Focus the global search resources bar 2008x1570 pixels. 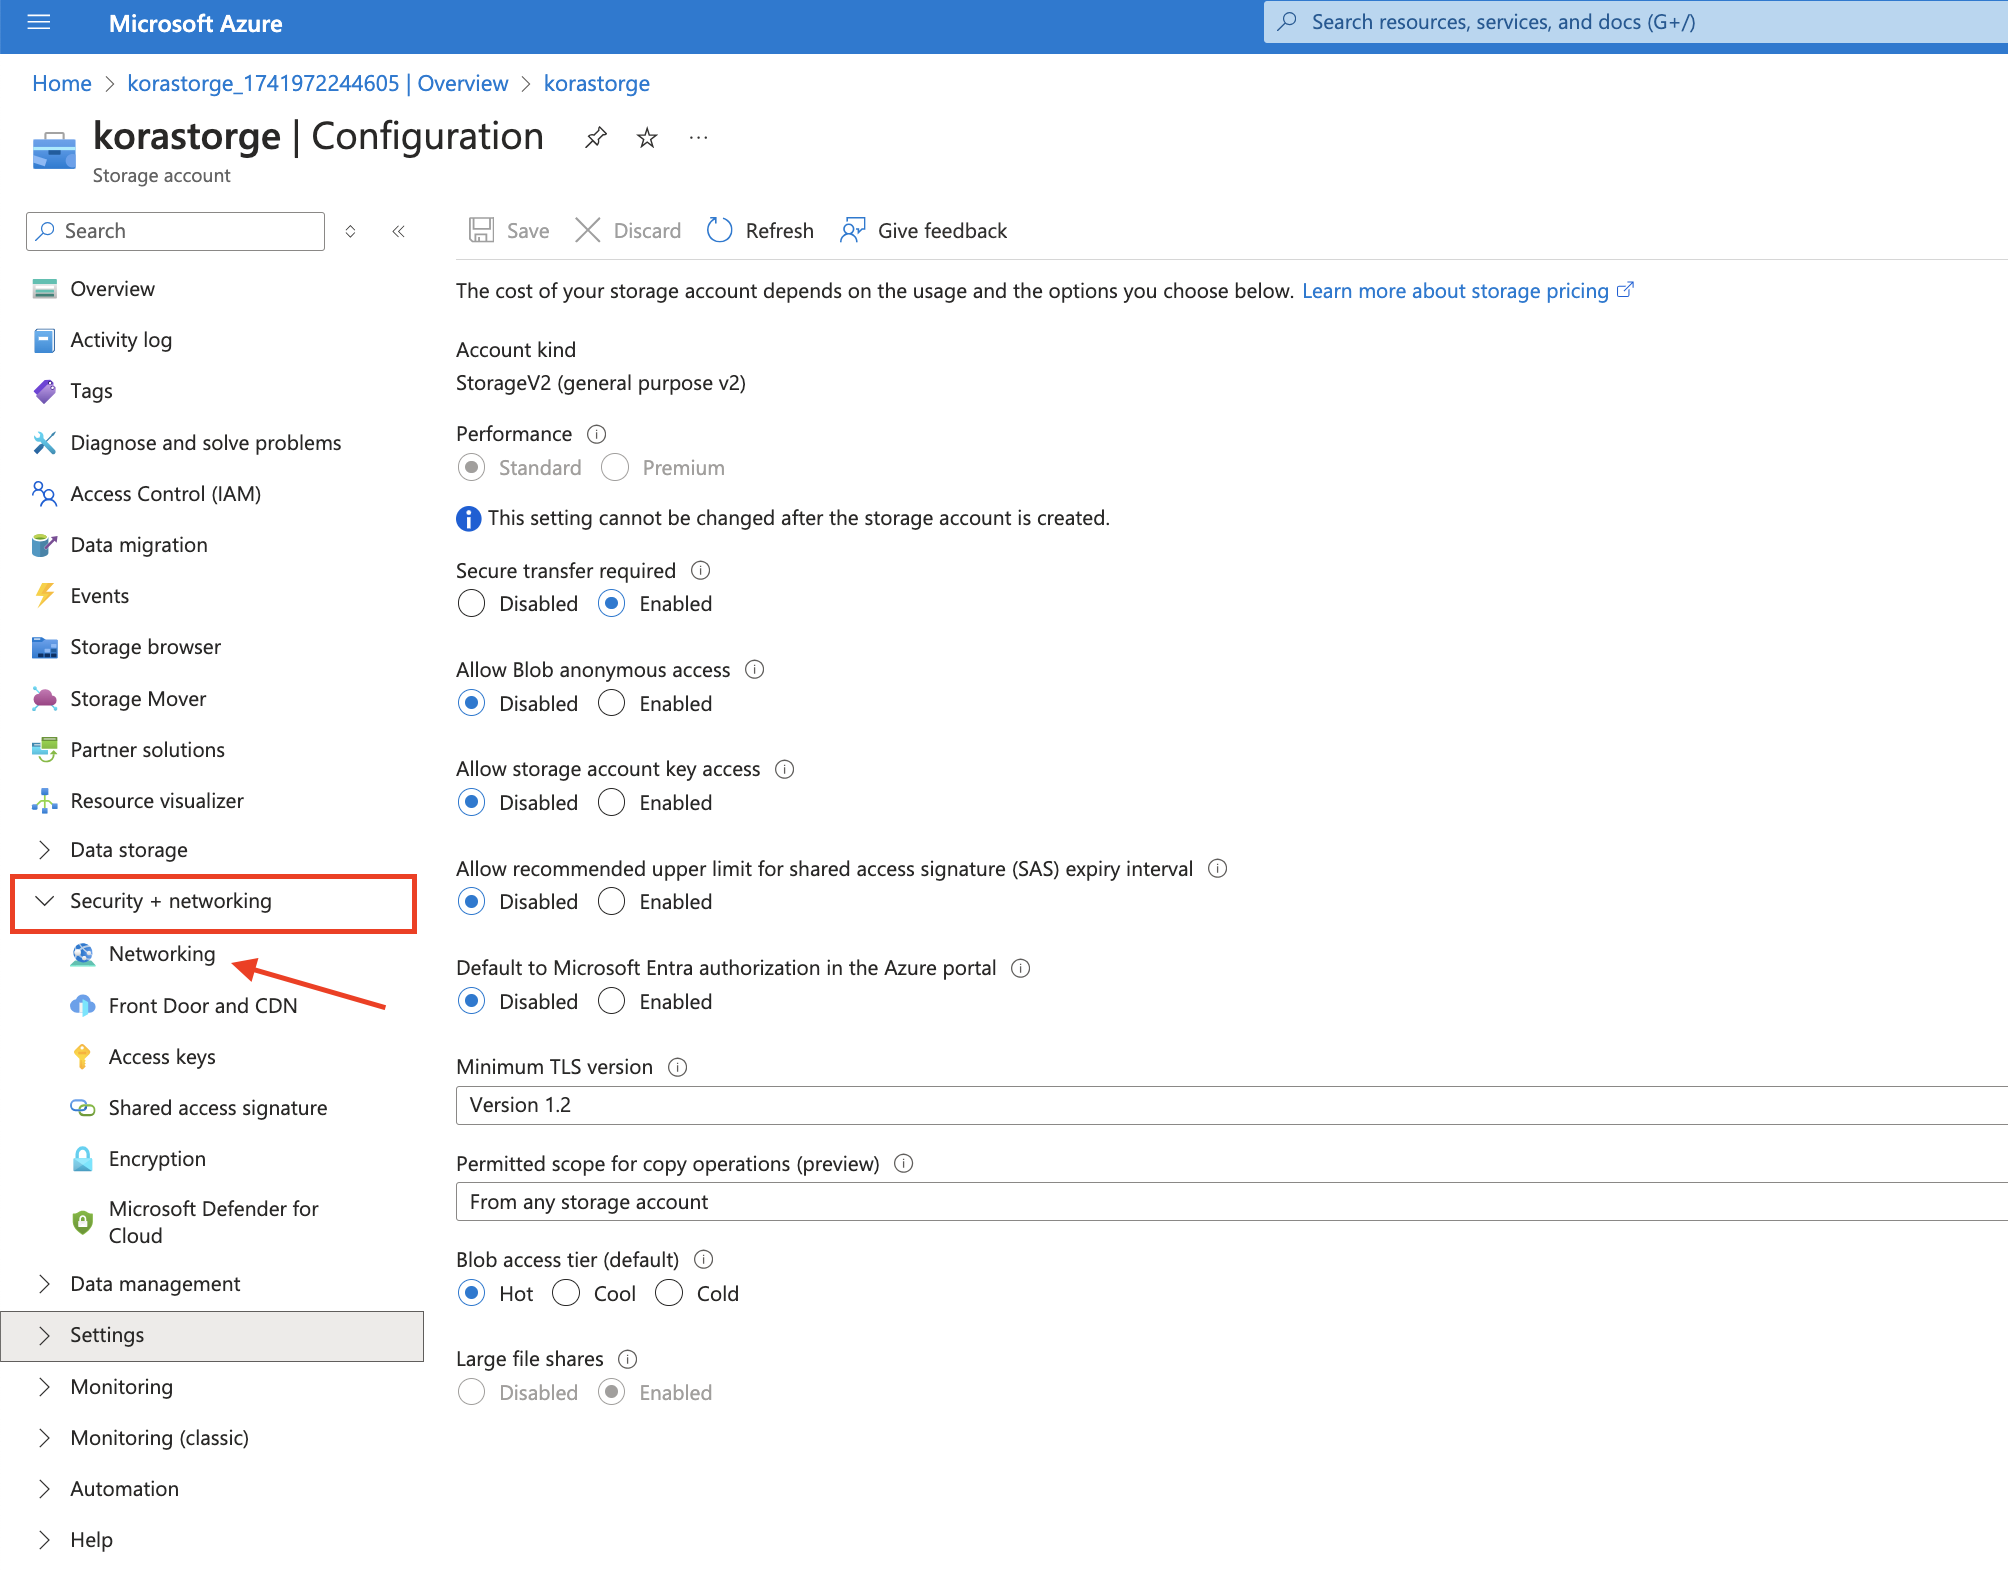1635,22
